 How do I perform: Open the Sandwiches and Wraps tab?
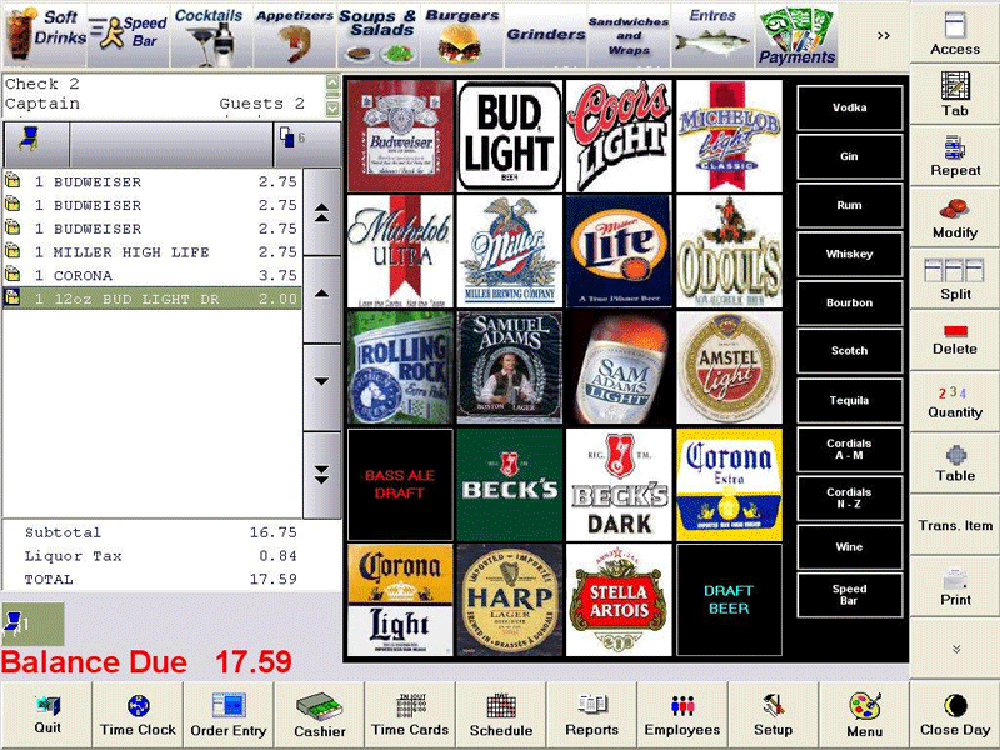pyautogui.click(x=629, y=35)
